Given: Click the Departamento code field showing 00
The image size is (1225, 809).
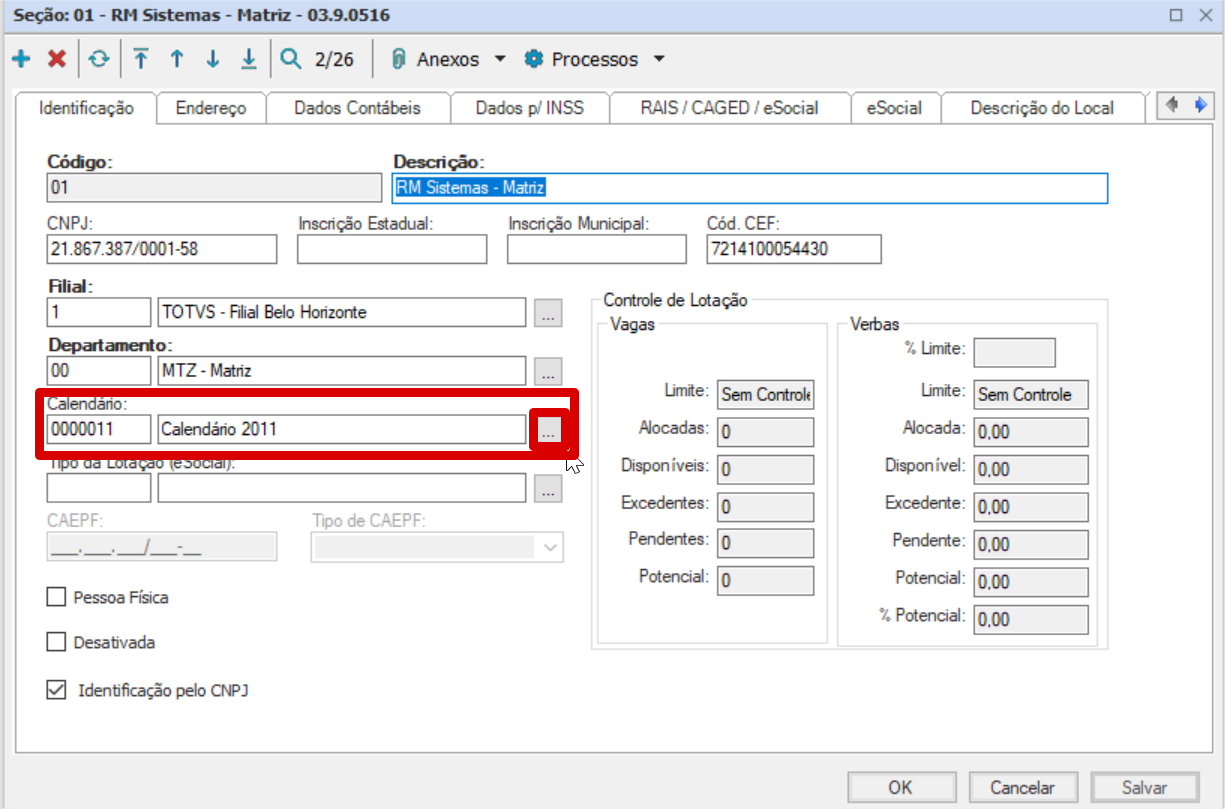Looking at the screenshot, I should click(x=99, y=371).
